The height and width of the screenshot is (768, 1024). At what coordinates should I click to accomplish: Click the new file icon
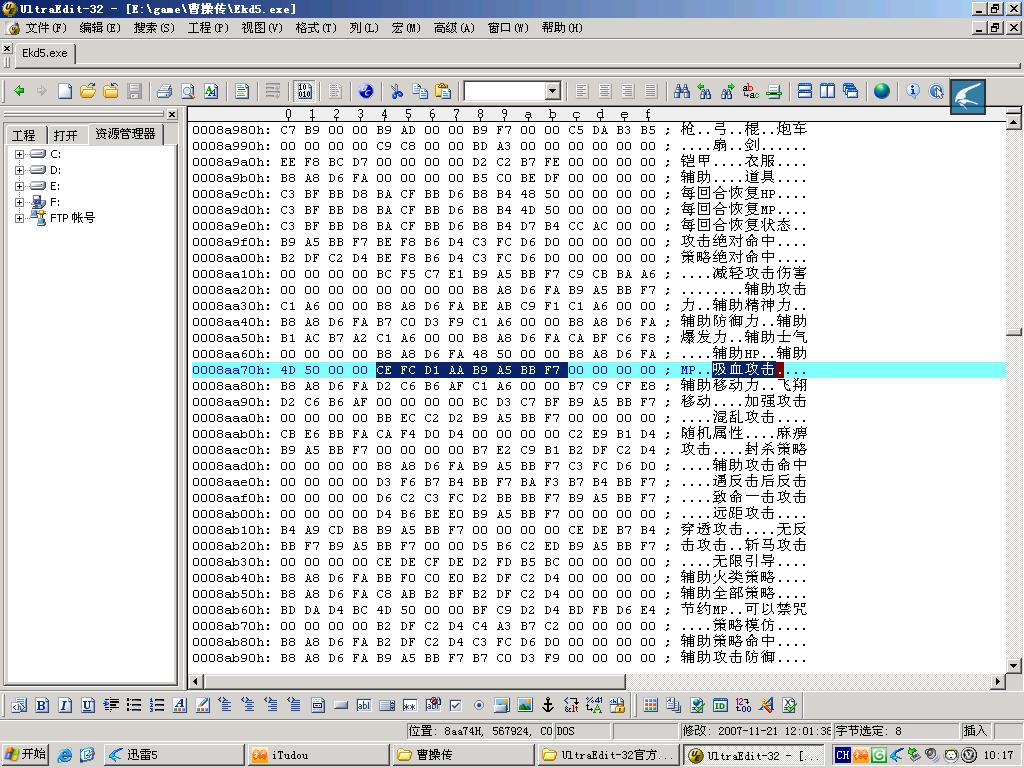pyautogui.click(x=65, y=91)
